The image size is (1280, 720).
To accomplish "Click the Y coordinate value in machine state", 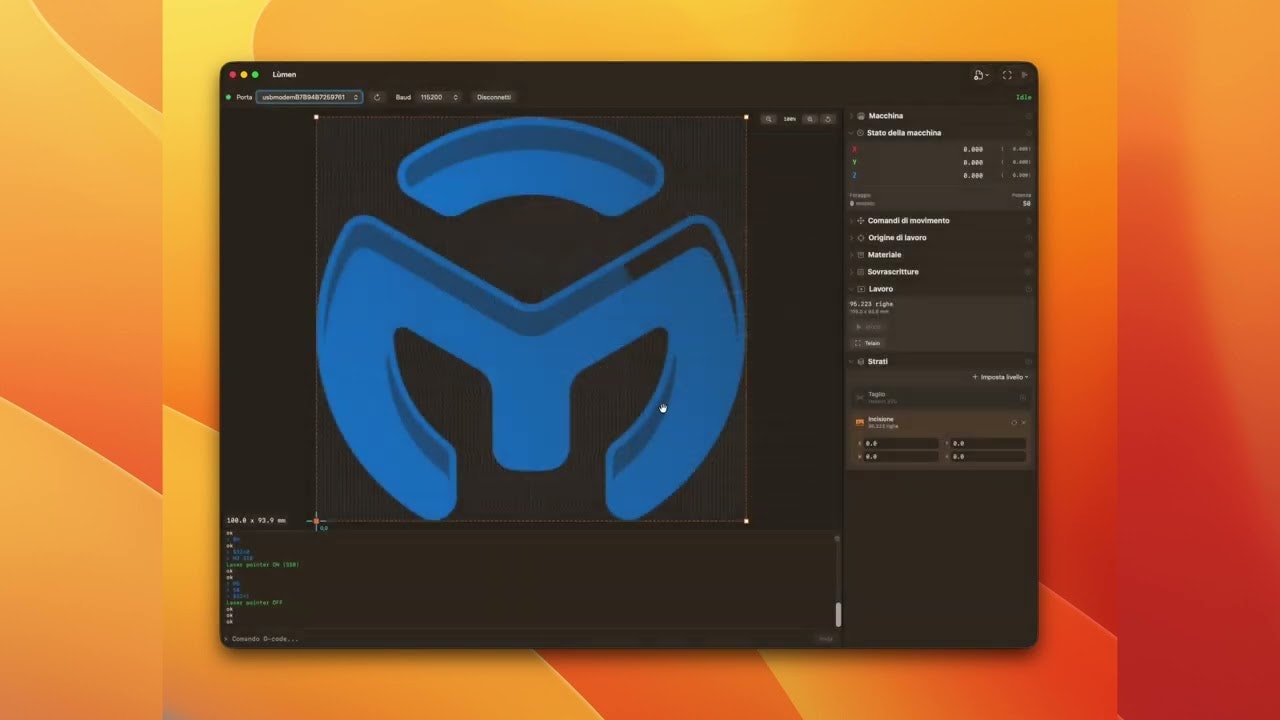I will tap(973, 162).
